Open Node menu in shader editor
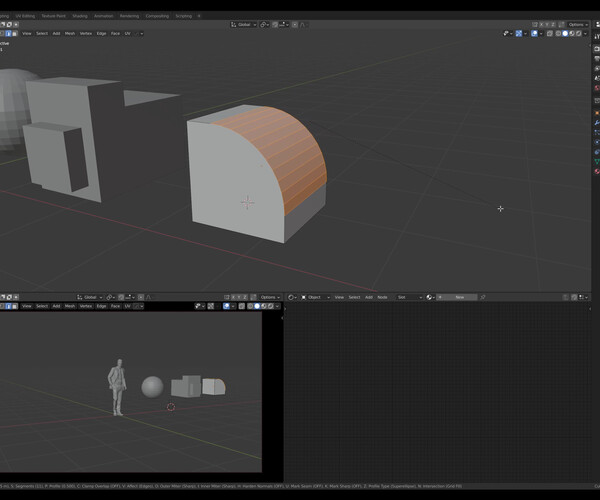600x500 pixels. click(x=382, y=297)
